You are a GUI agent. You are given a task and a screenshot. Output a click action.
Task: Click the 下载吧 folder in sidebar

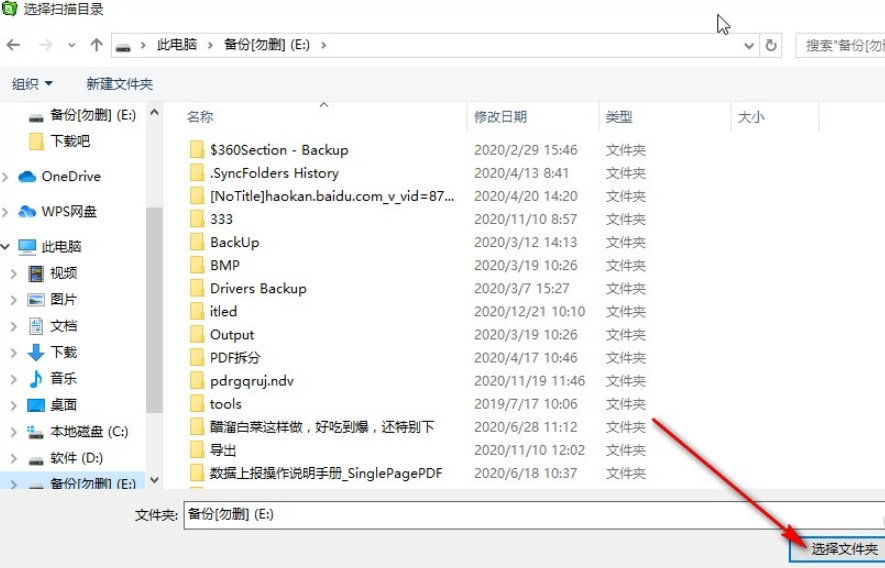(59, 141)
